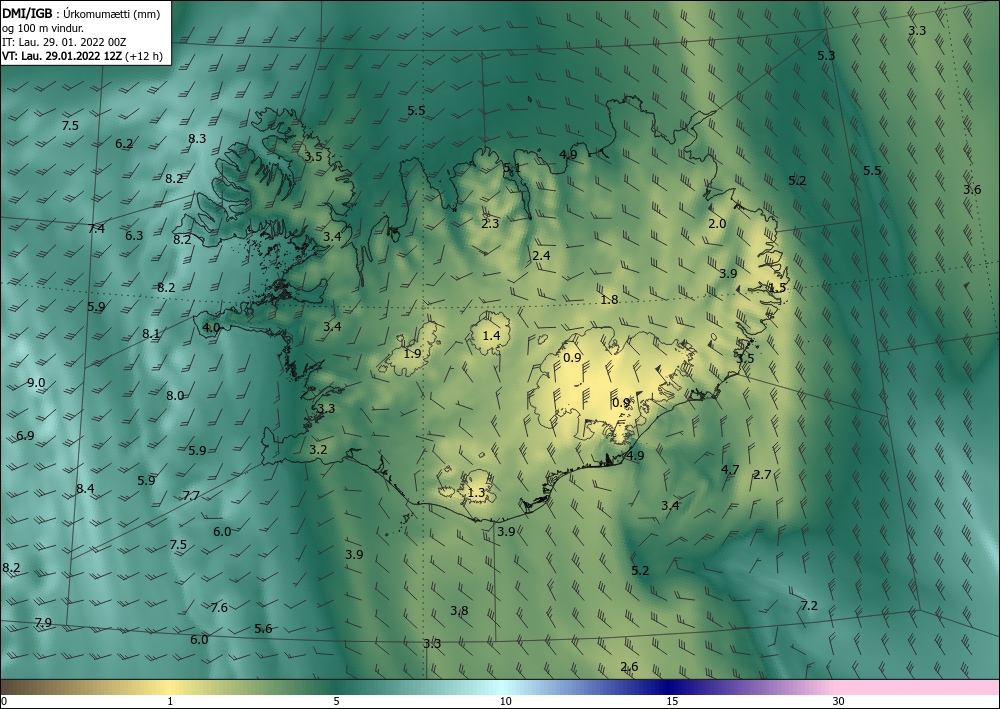Click the 7.4 value on the map
The image size is (1000, 709).
(x=96, y=228)
